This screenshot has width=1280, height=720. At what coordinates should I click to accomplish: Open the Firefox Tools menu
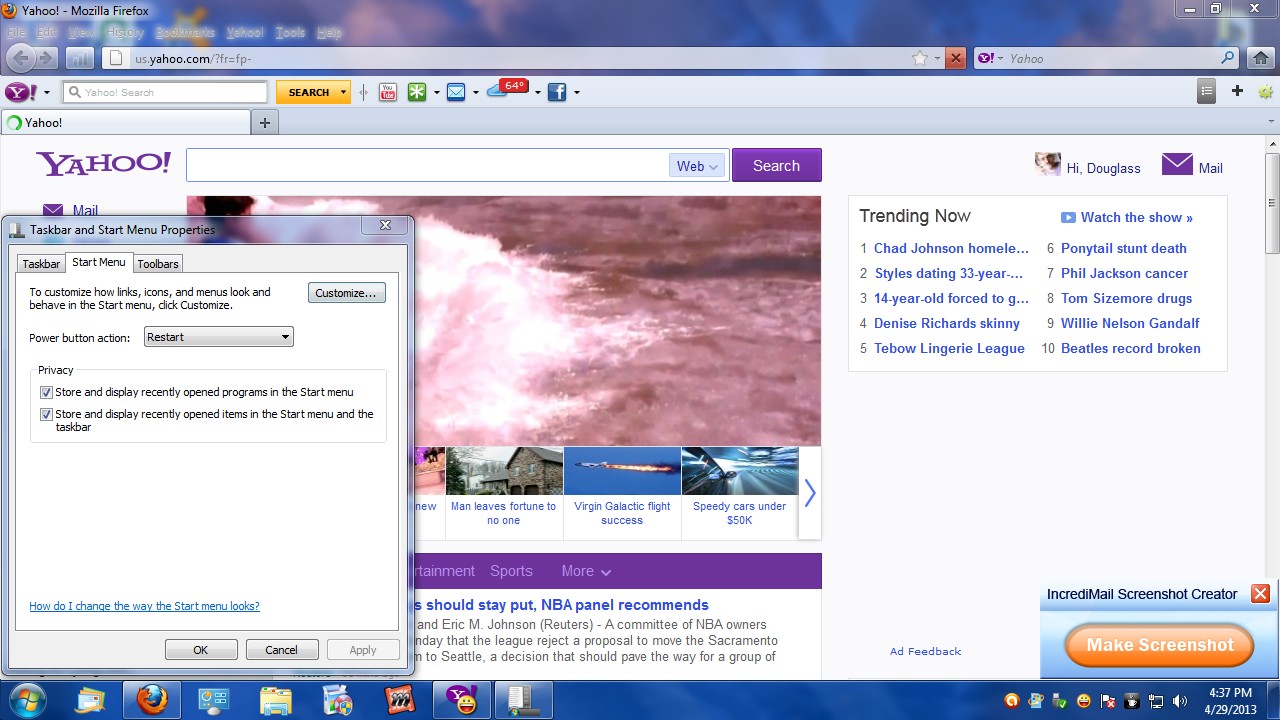coord(290,32)
